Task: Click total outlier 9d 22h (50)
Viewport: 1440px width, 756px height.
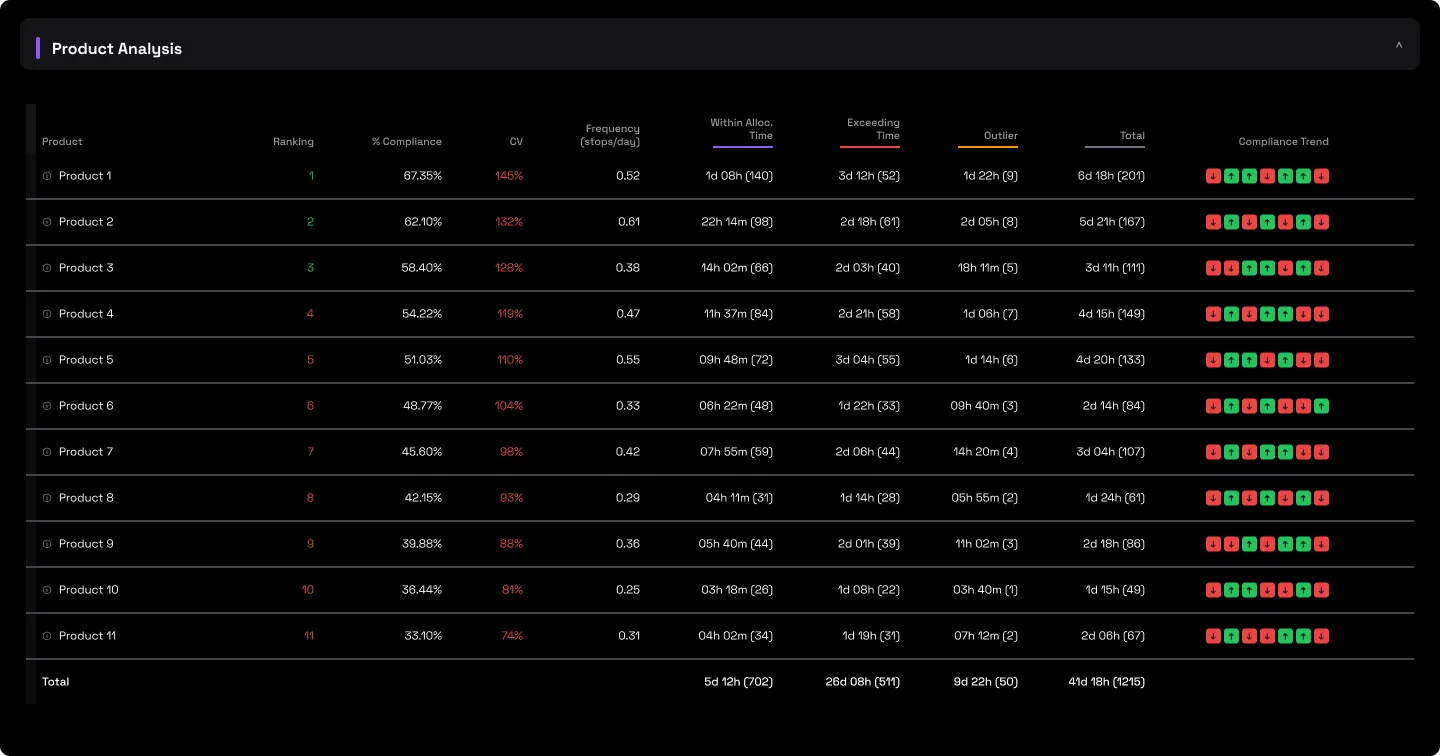Action: (985, 682)
